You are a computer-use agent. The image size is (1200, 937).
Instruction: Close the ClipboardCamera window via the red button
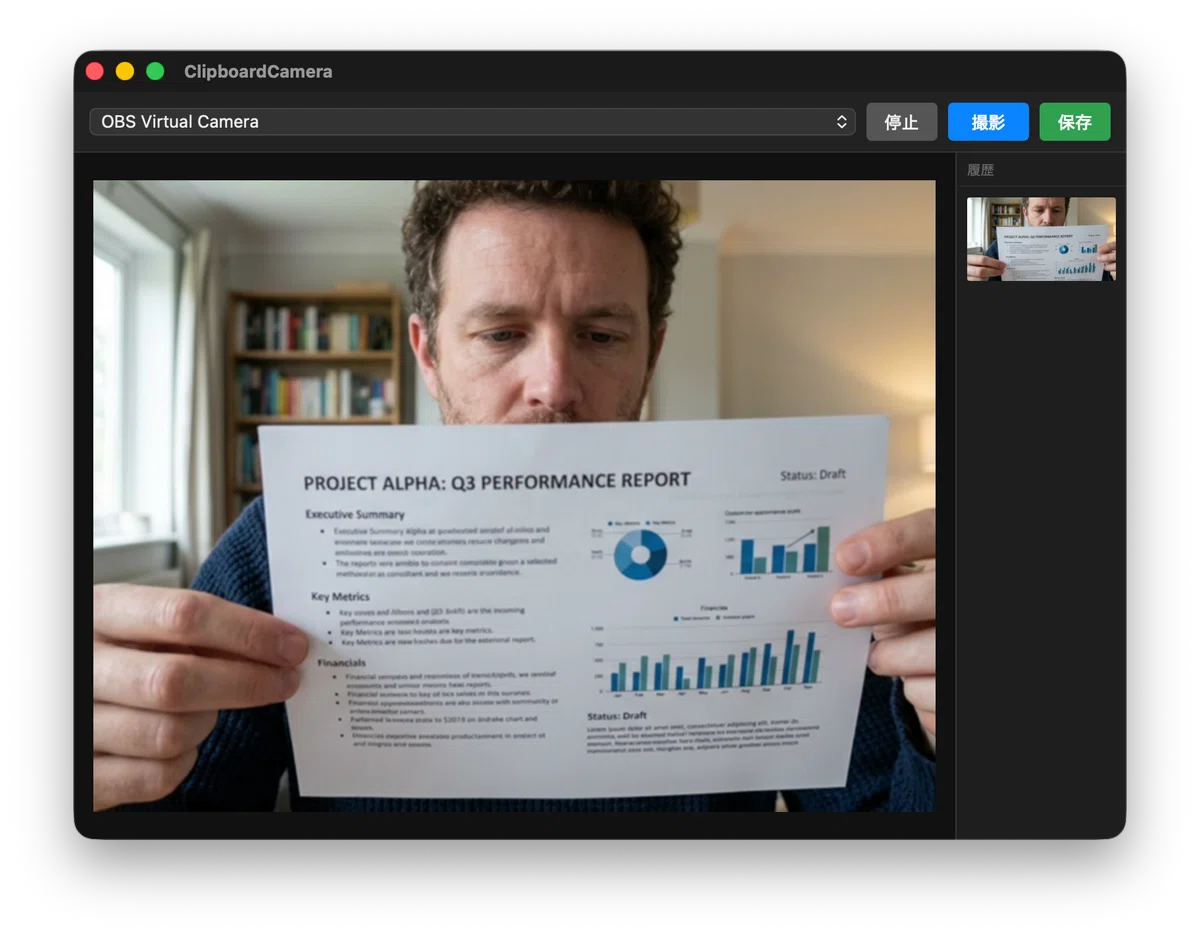click(x=95, y=72)
